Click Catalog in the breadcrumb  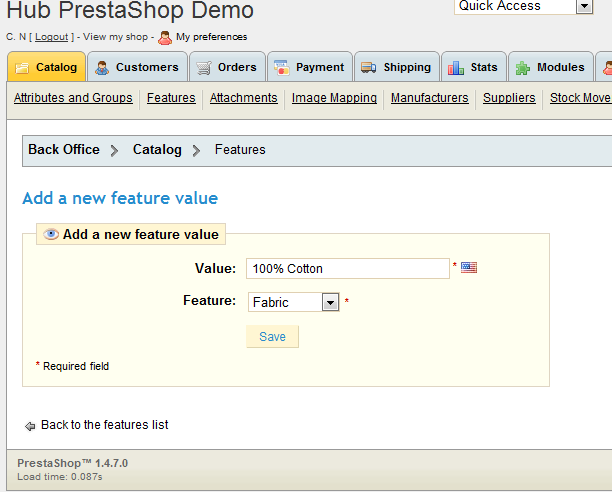[157, 150]
